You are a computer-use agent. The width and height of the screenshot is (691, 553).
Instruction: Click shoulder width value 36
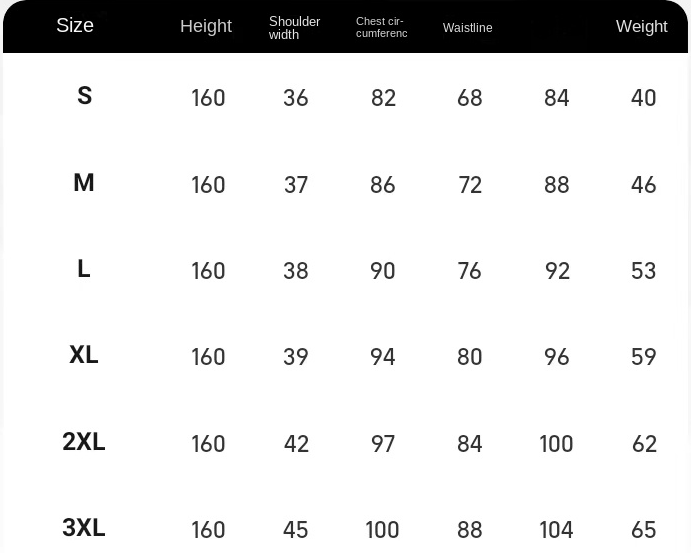[296, 98]
